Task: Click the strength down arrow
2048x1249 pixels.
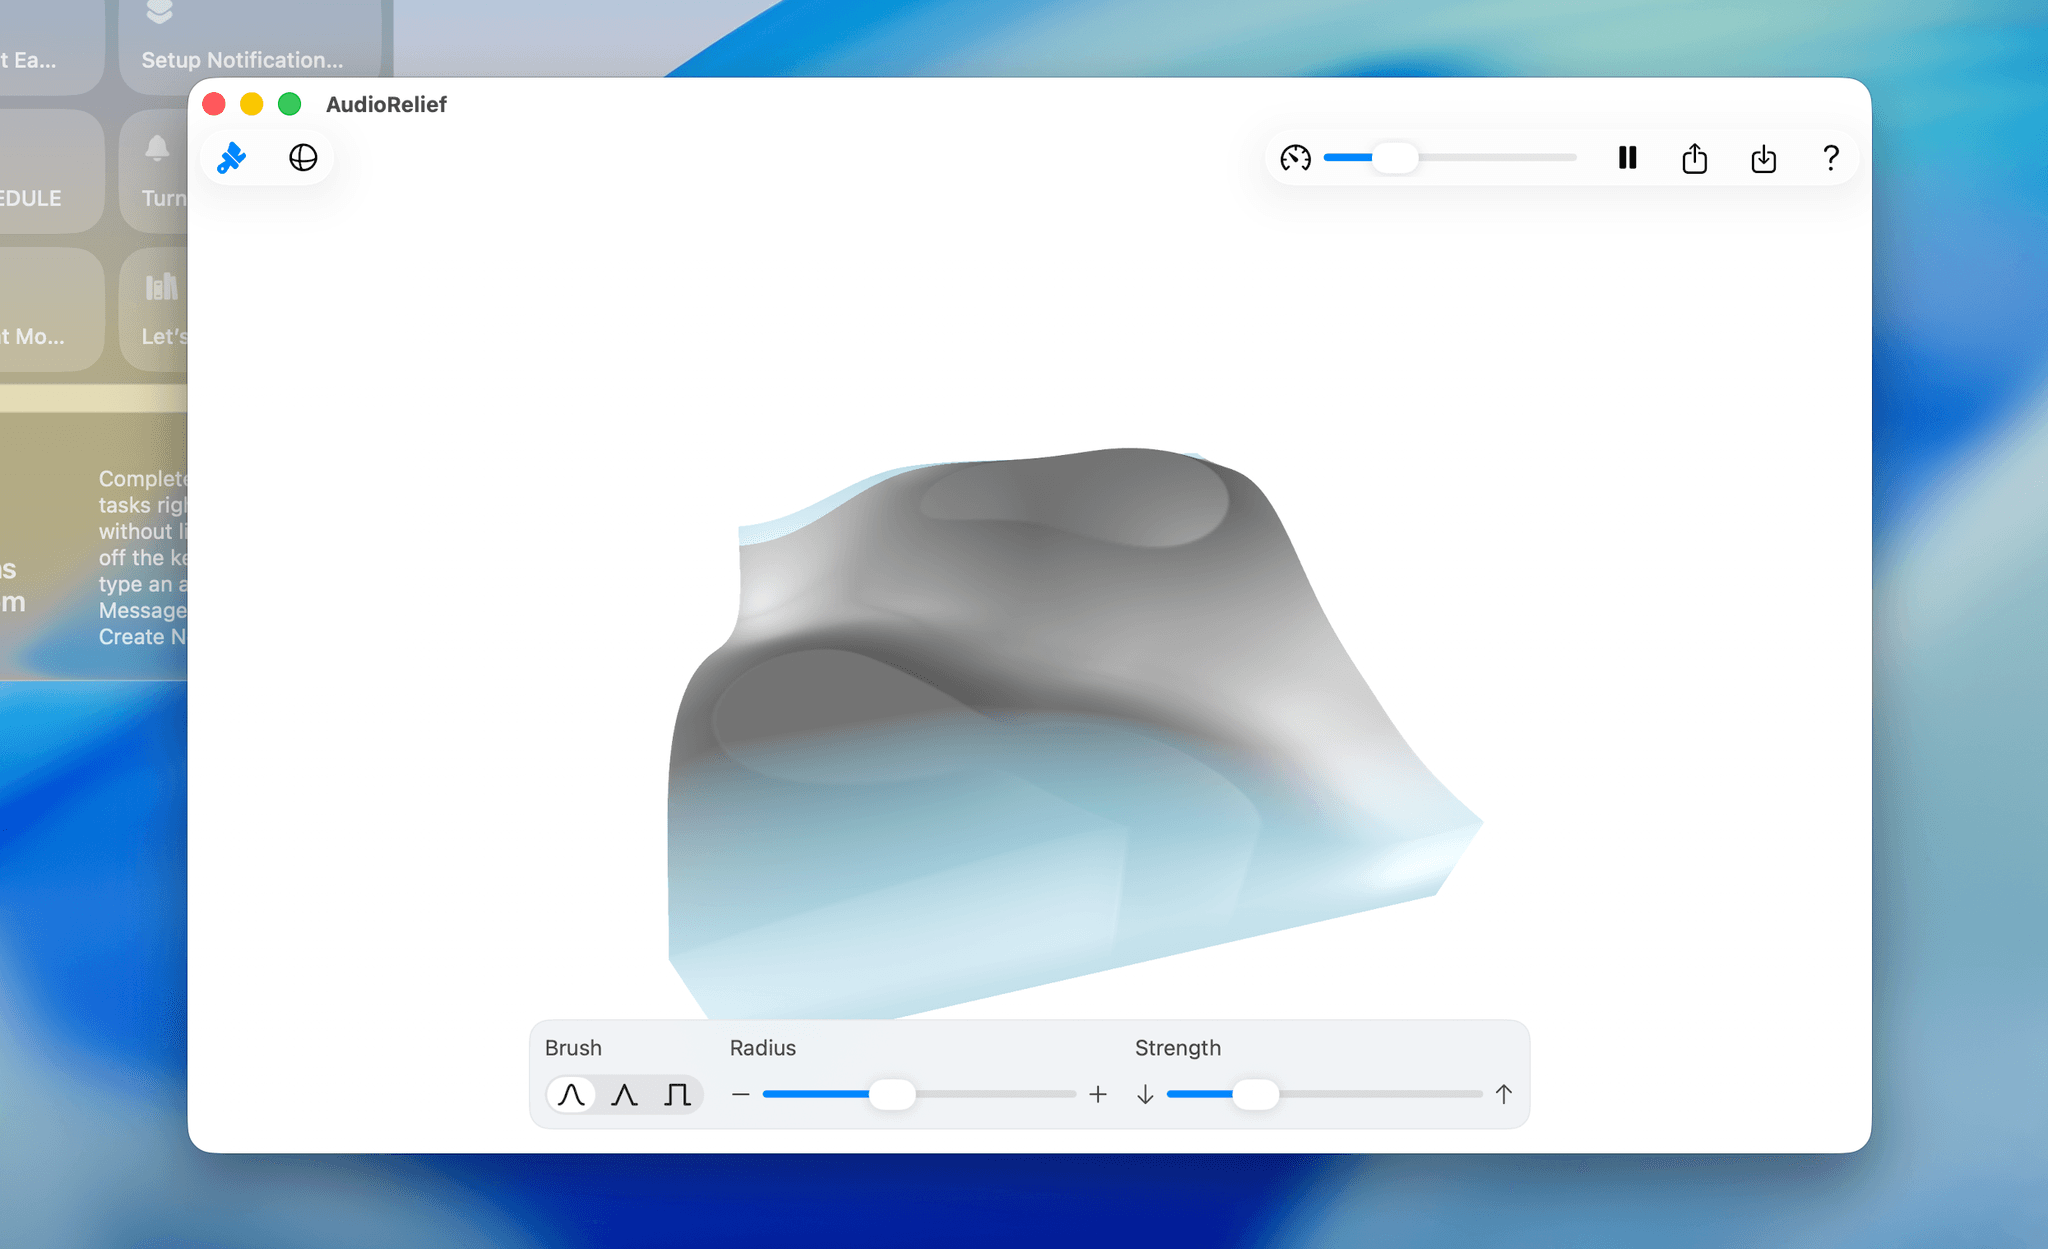Action: pyautogui.click(x=1145, y=1094)
